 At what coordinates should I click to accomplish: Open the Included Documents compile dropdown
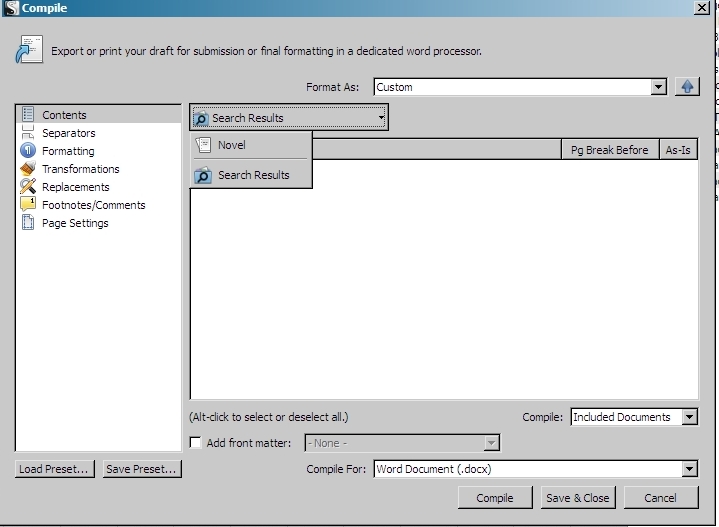[633, 417]
